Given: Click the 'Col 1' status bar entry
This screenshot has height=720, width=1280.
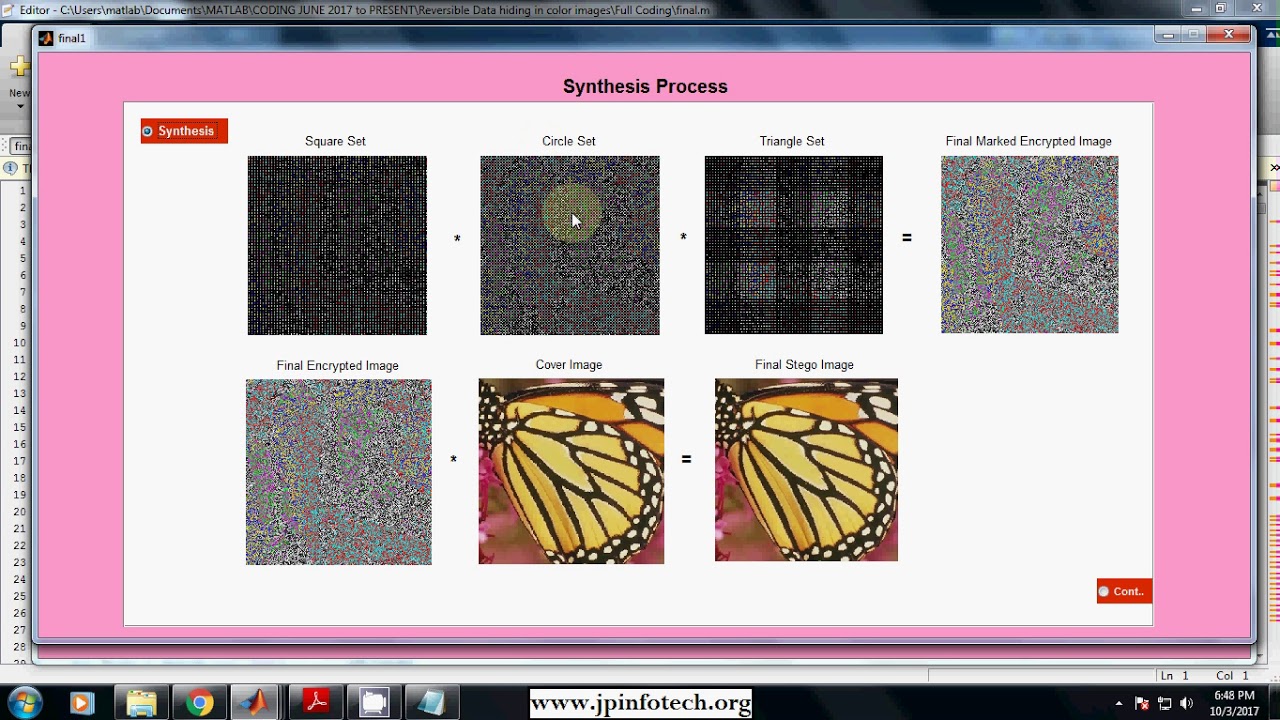Looking at the screenshot, I should pyautogui.click(x=1232, y=676).
